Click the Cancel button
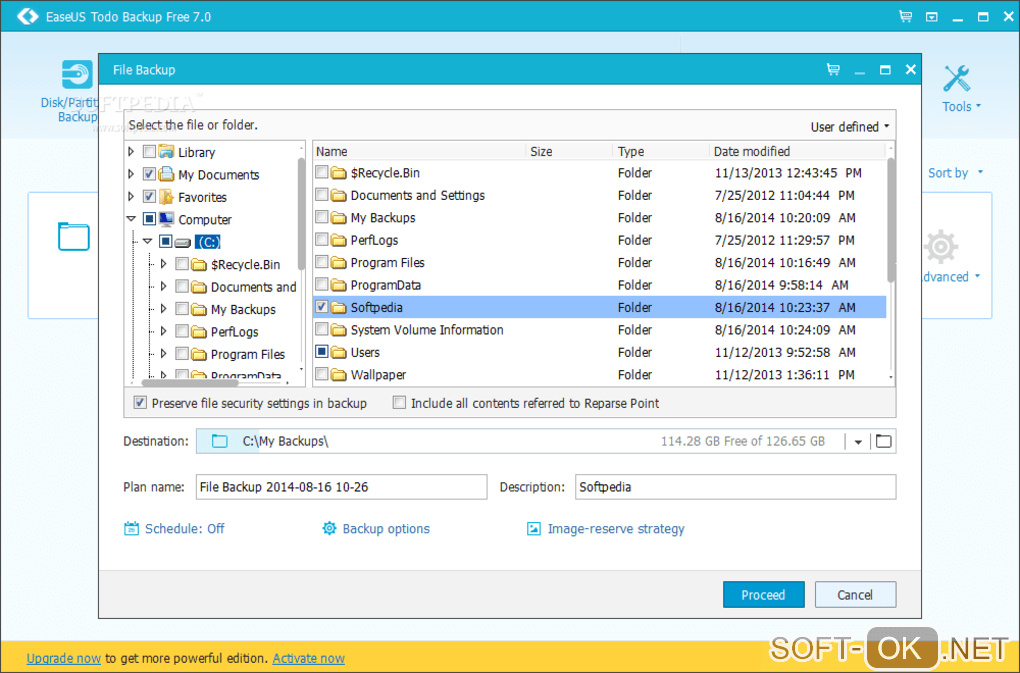The height and width of the screenshot is (673, 1020). (x=855, y=594)
